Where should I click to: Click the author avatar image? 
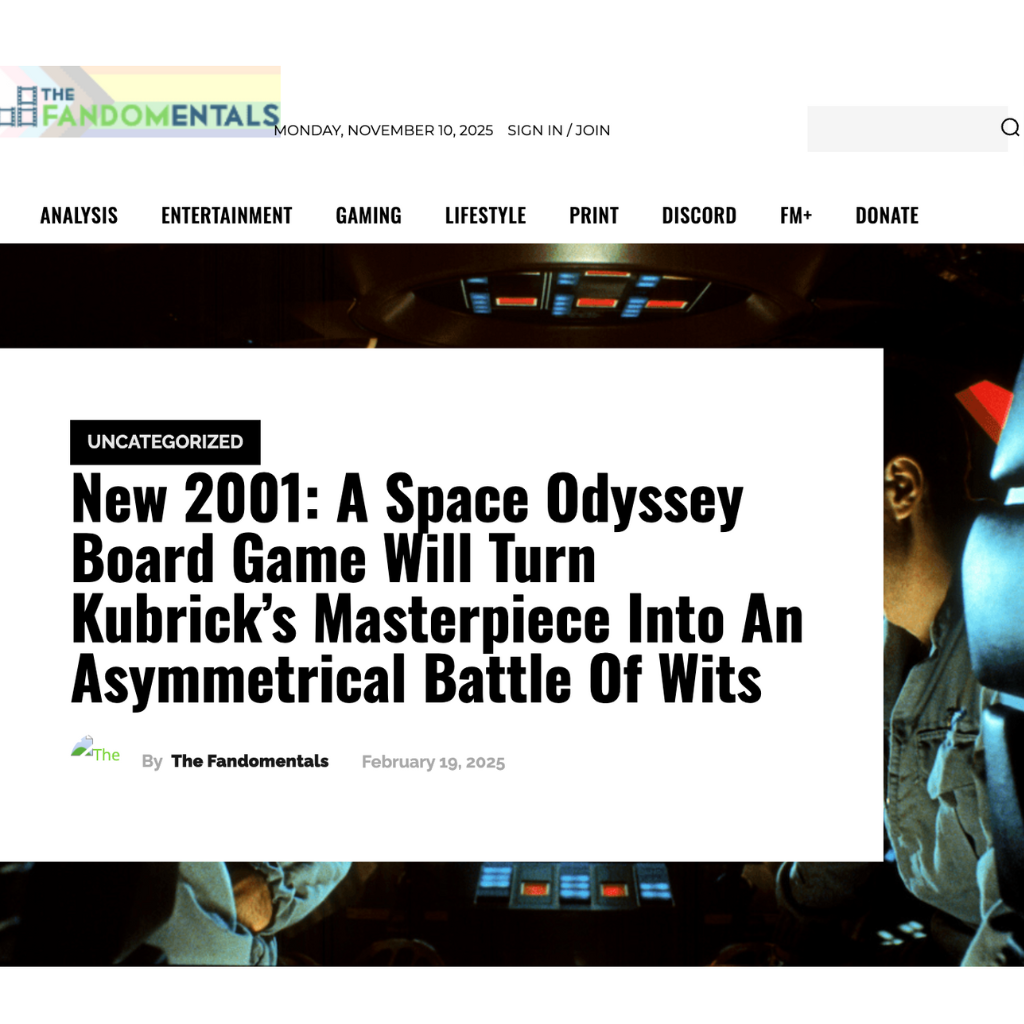95,752
